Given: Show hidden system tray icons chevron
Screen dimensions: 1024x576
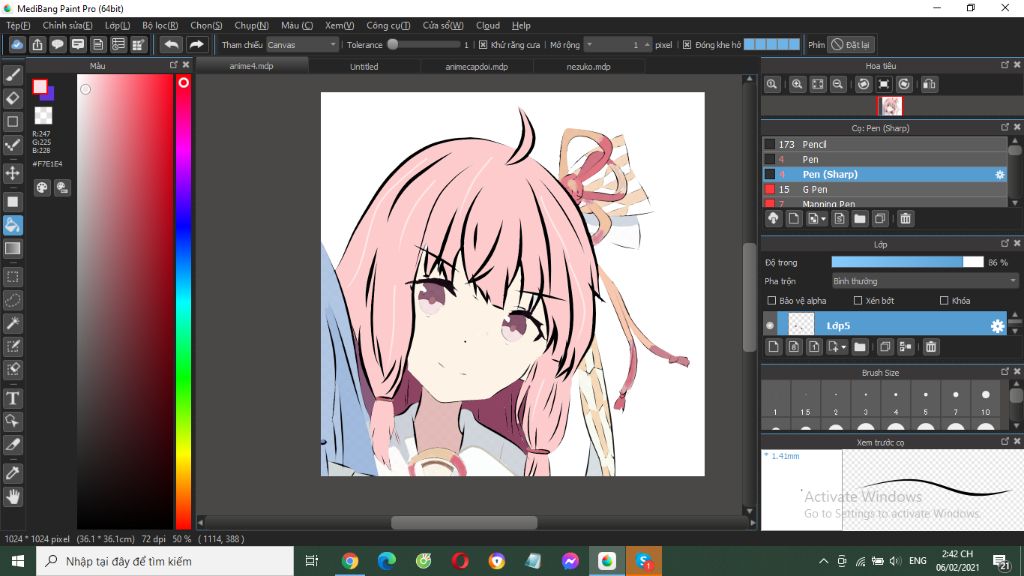Looking at the screenshot, I should pos(824,561).
